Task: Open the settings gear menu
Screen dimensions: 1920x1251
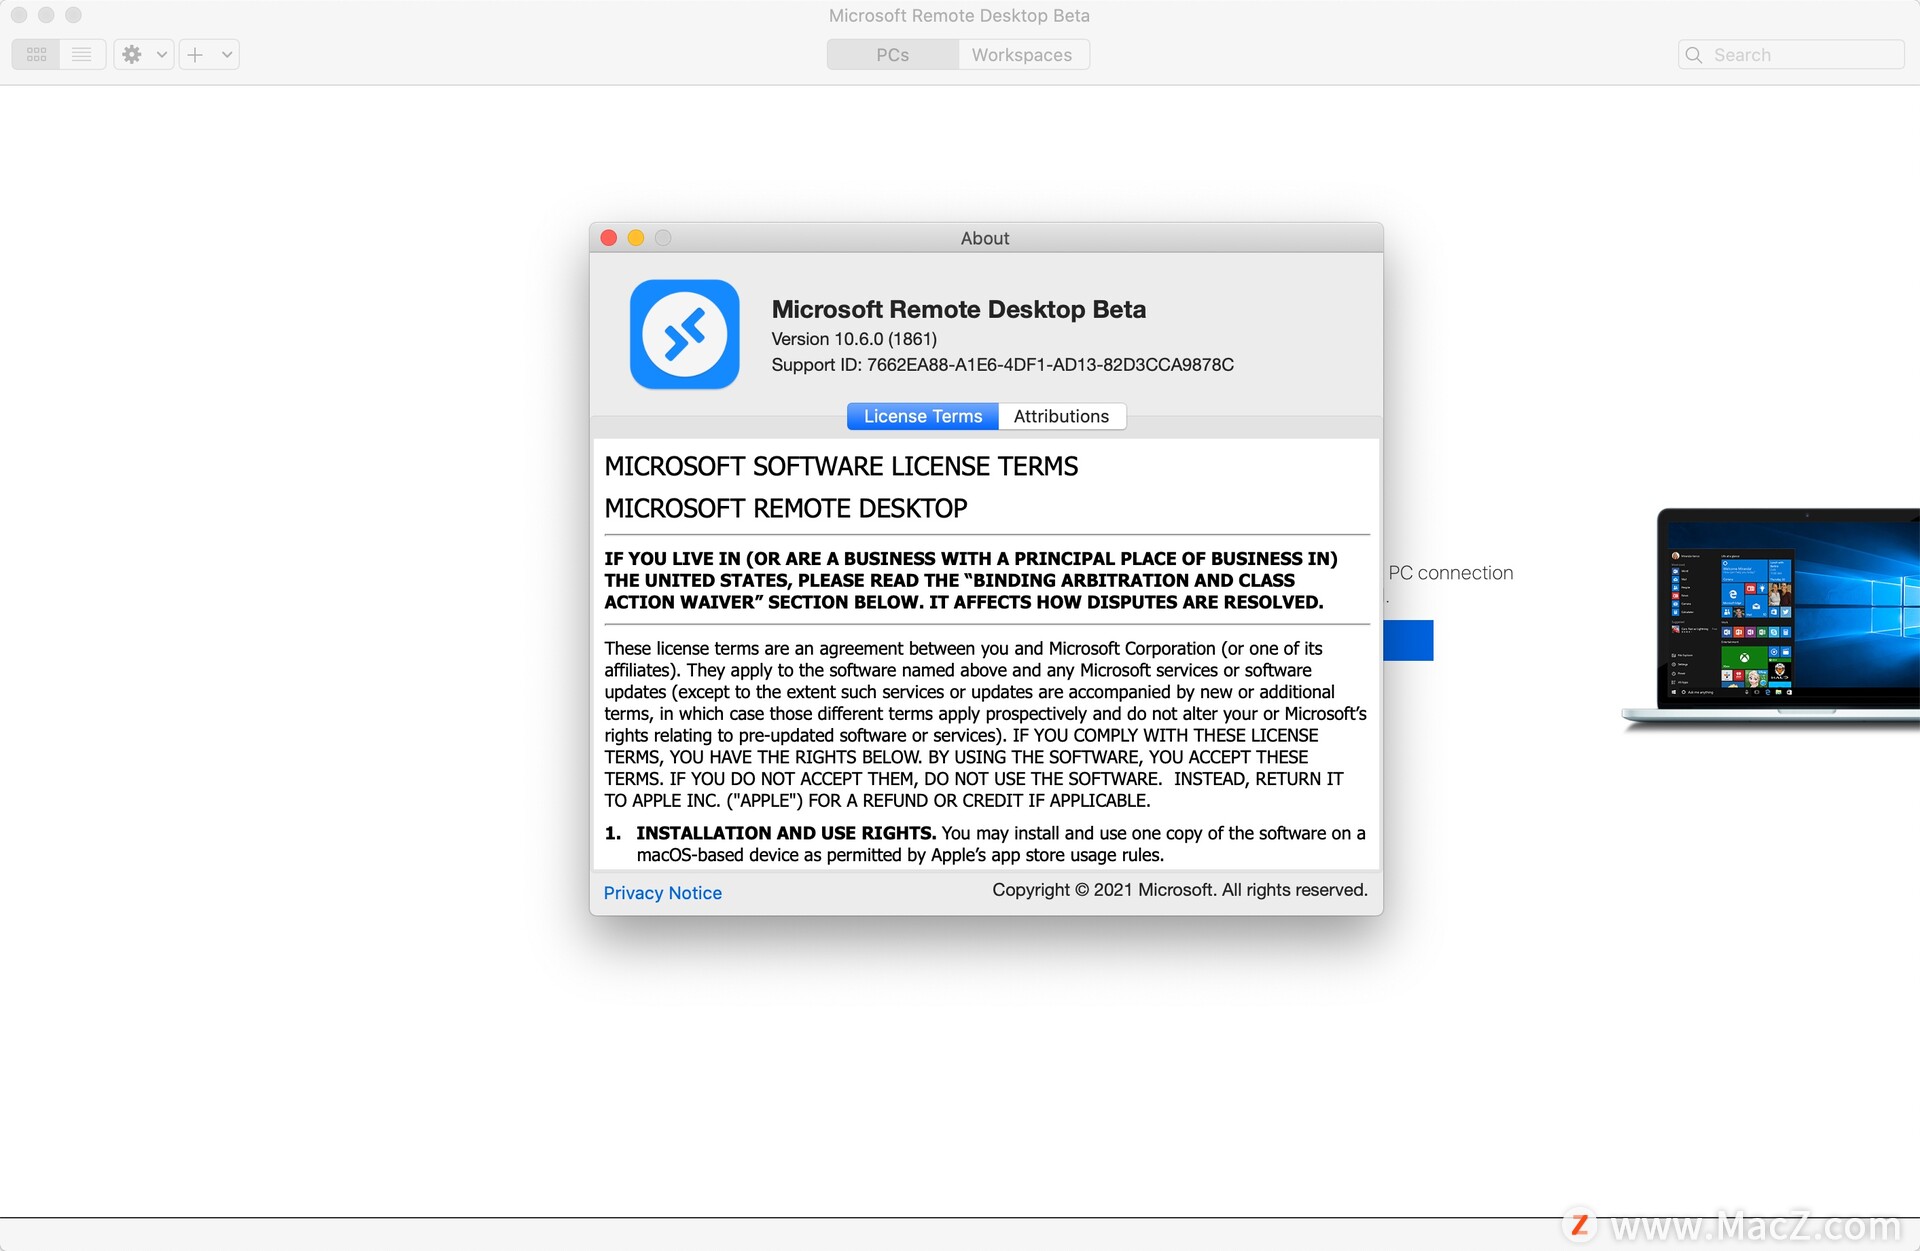Action: click(132, 54)
